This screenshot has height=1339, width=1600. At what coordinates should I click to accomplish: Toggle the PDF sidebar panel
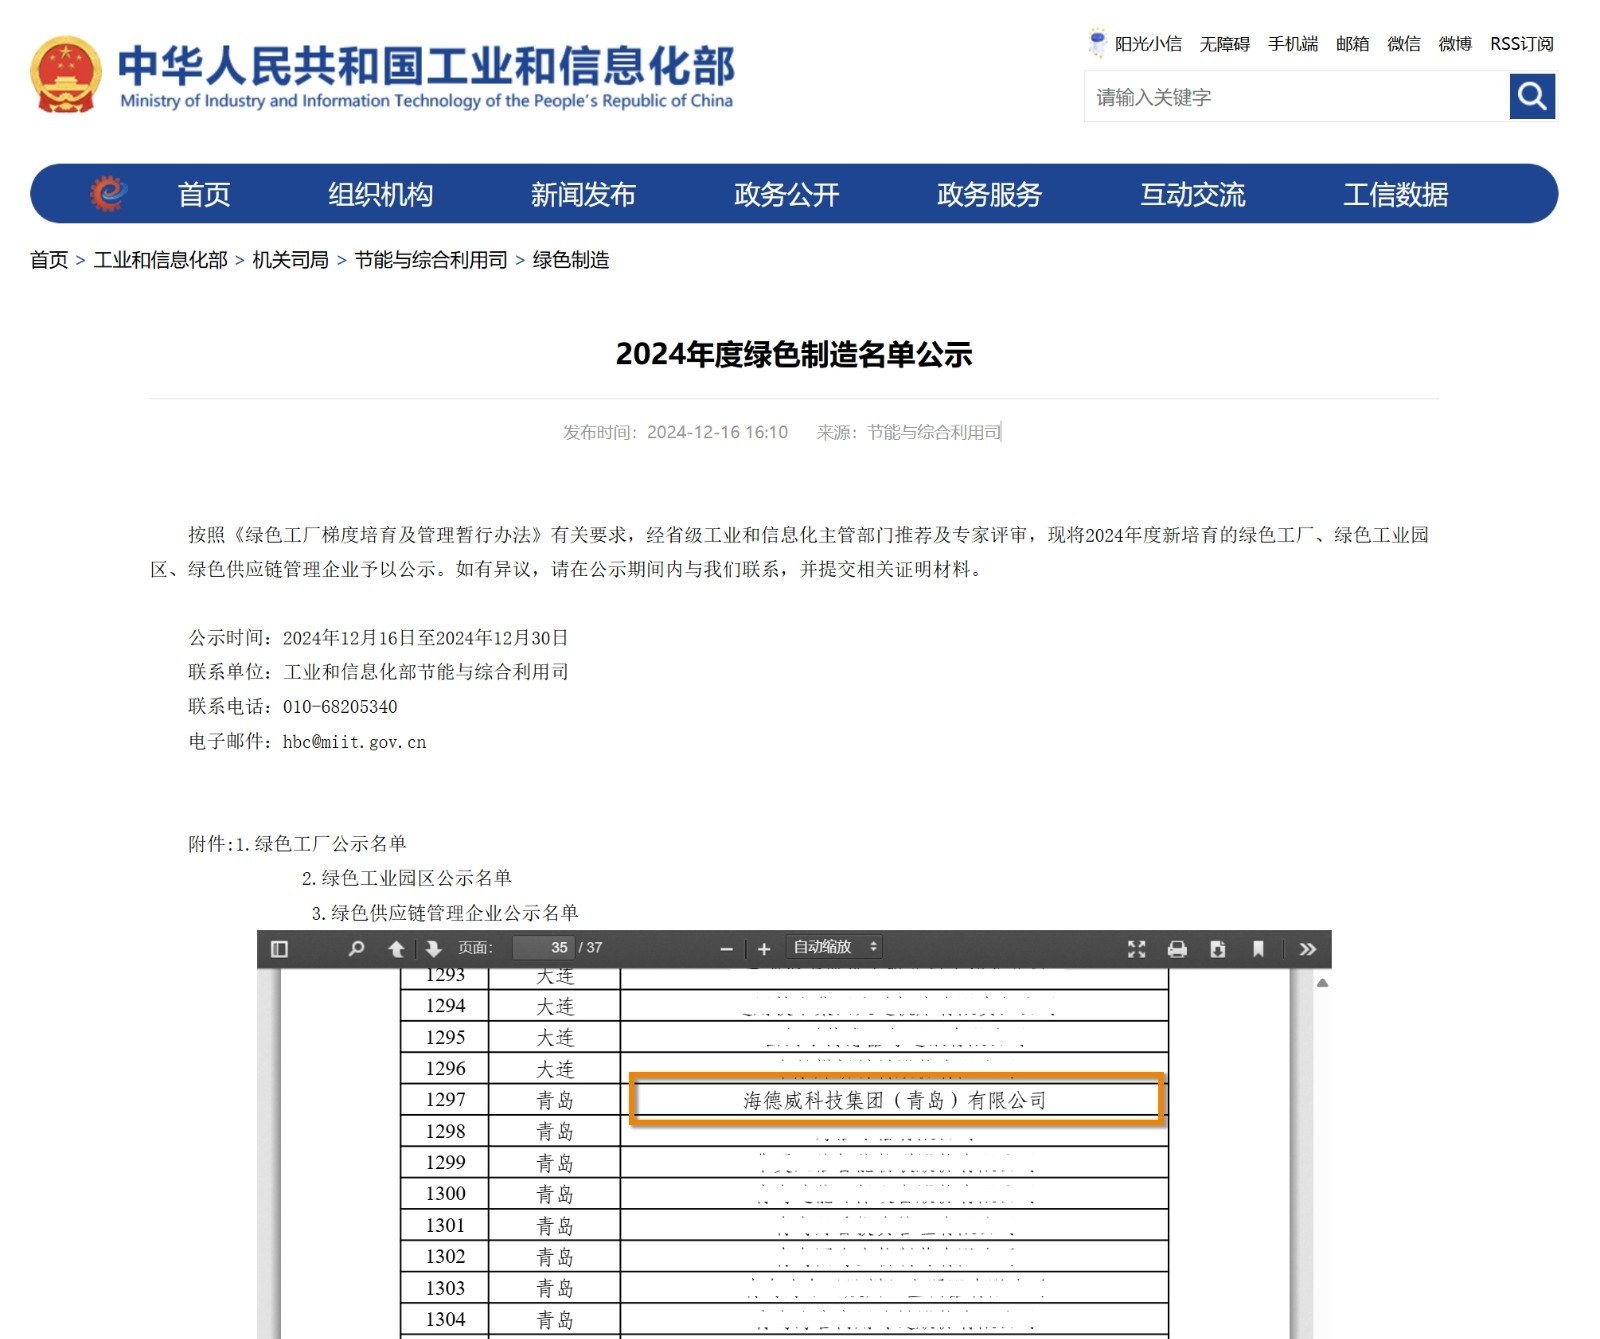(x=279, y=948)
